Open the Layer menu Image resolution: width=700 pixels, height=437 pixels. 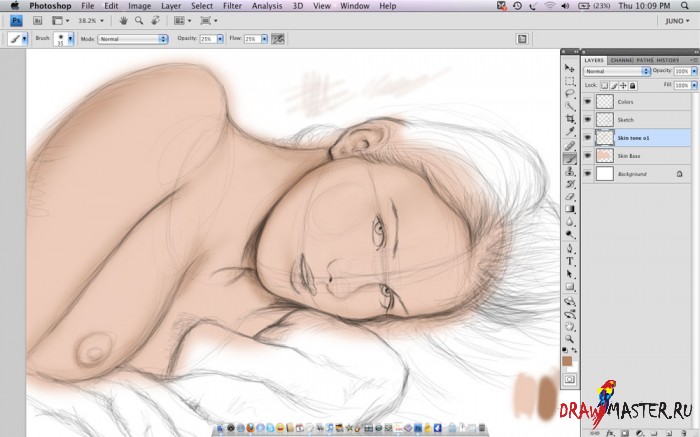click(171, 6)
